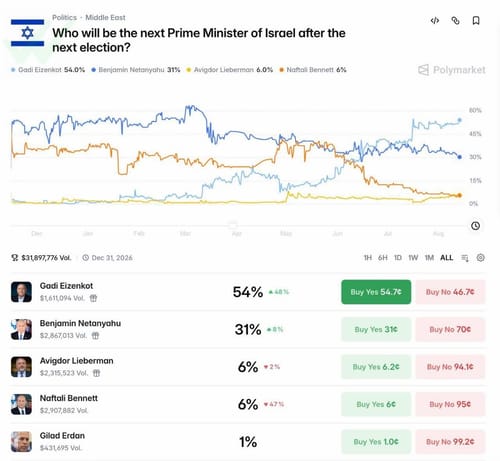Screen dimensions: 500x461
Task: Buy Yes on Avigdor Lieberman
Action: pos(376,367)
